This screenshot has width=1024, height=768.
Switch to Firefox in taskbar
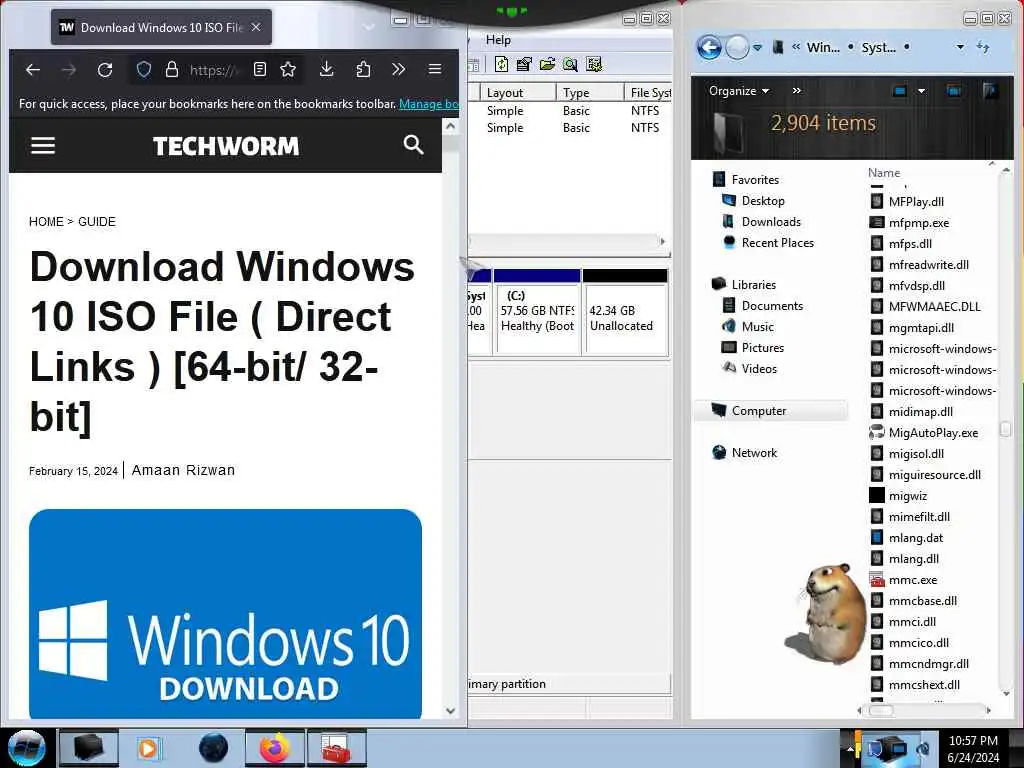click(x=275, y=748)
